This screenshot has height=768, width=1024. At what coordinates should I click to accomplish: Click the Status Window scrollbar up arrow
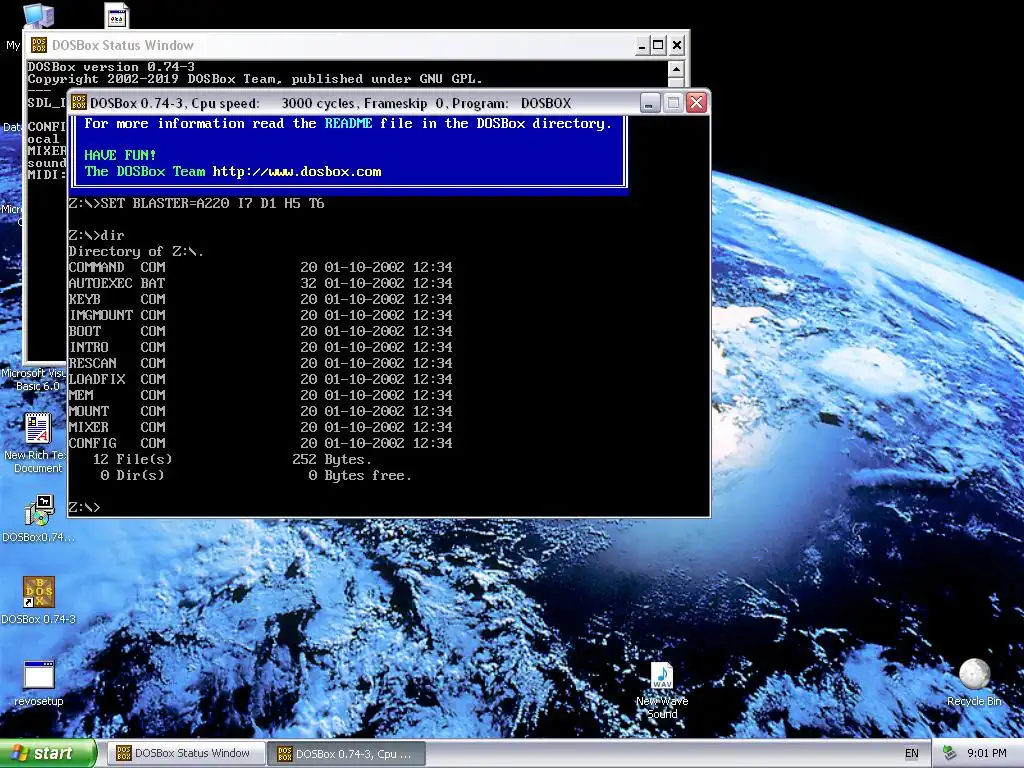(x=676, y=69)
